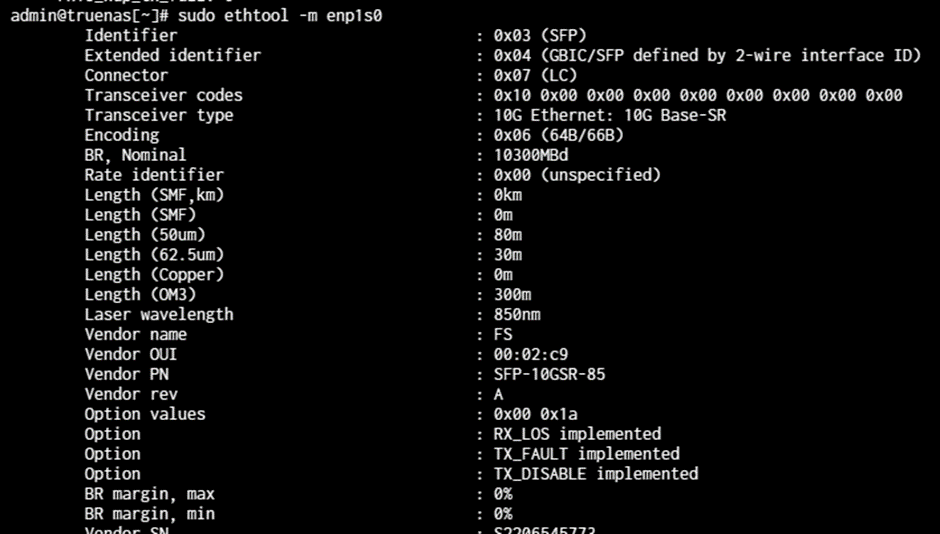Click the Vendor OUI 00:02:c9 value

point(531,354)
